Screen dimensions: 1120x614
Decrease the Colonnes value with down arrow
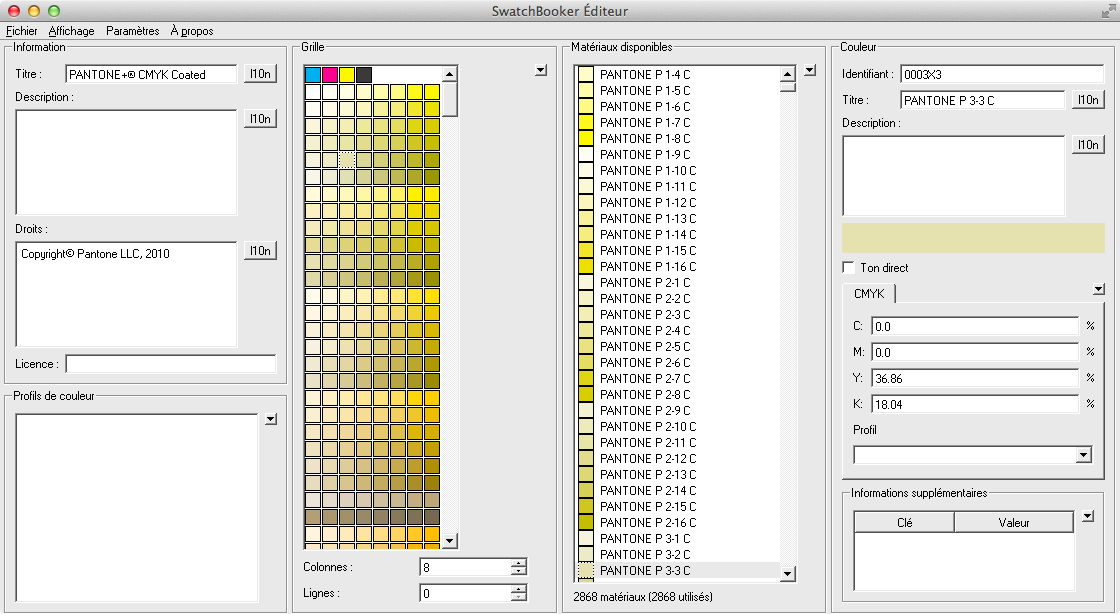[x=519, y=571]
